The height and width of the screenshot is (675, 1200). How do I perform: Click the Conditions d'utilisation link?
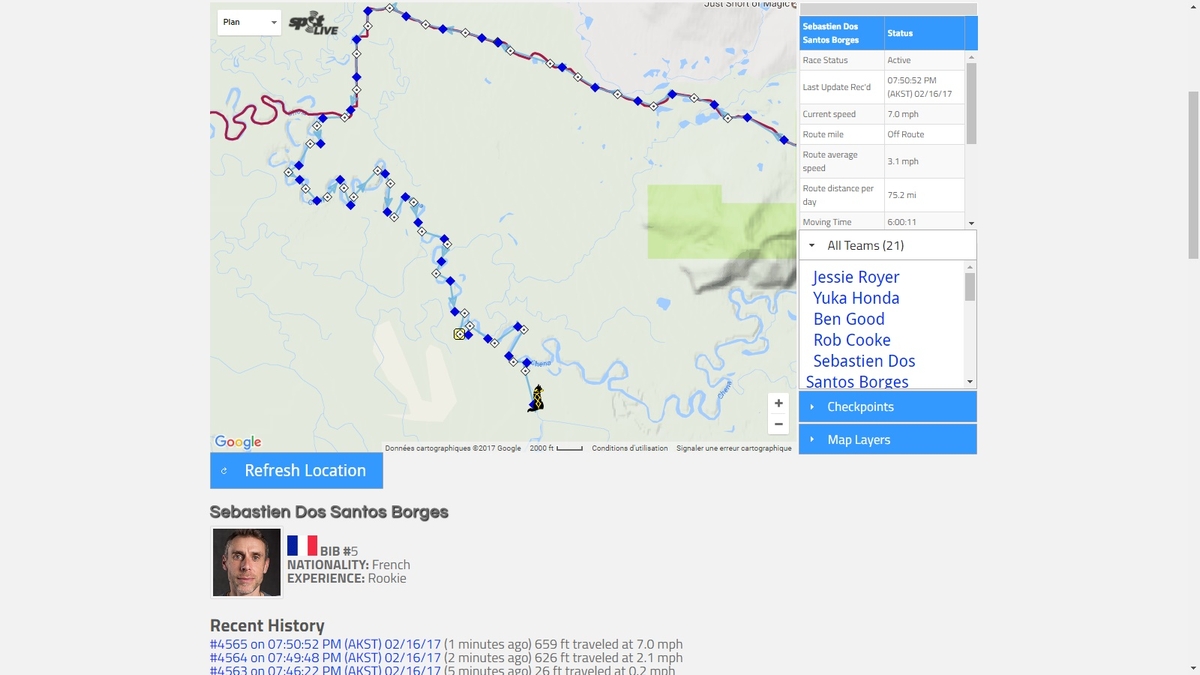pyautogui.click(x=629, y=448)
